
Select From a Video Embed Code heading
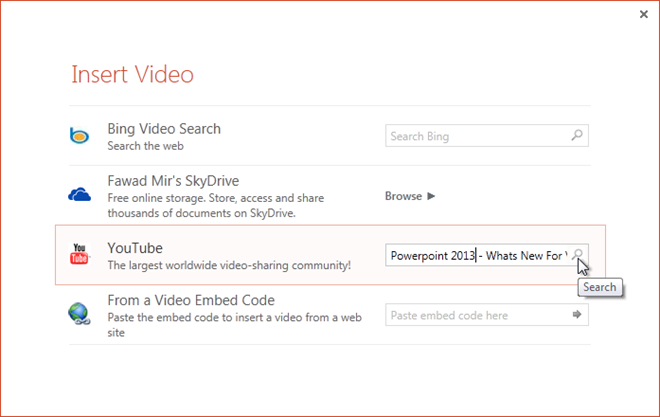191,300
